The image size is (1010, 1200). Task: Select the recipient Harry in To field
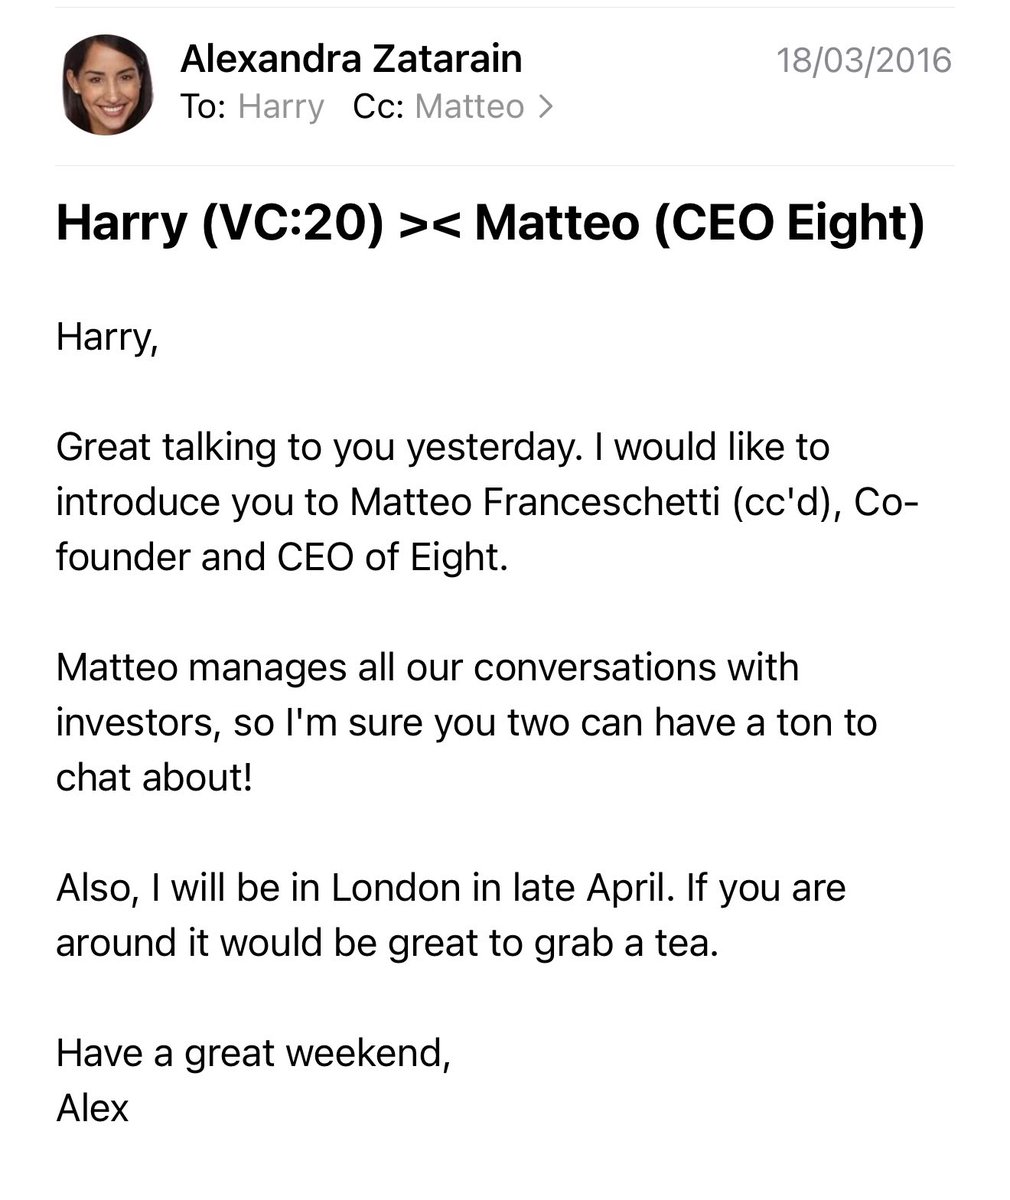point(281,106)
